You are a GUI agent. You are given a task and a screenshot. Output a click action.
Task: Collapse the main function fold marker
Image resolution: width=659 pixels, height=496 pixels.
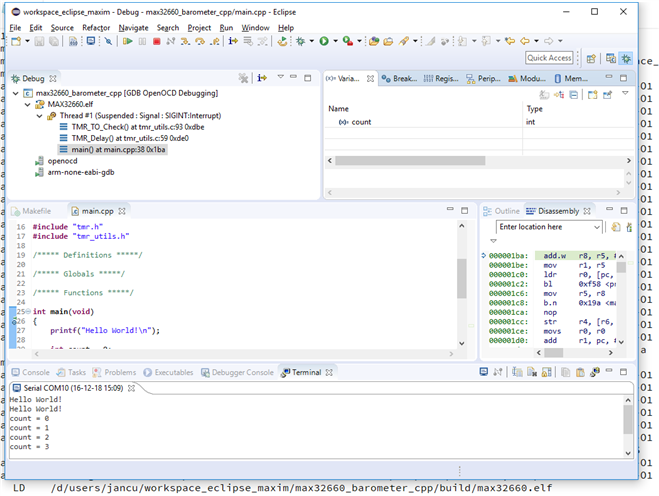[28, 312]
